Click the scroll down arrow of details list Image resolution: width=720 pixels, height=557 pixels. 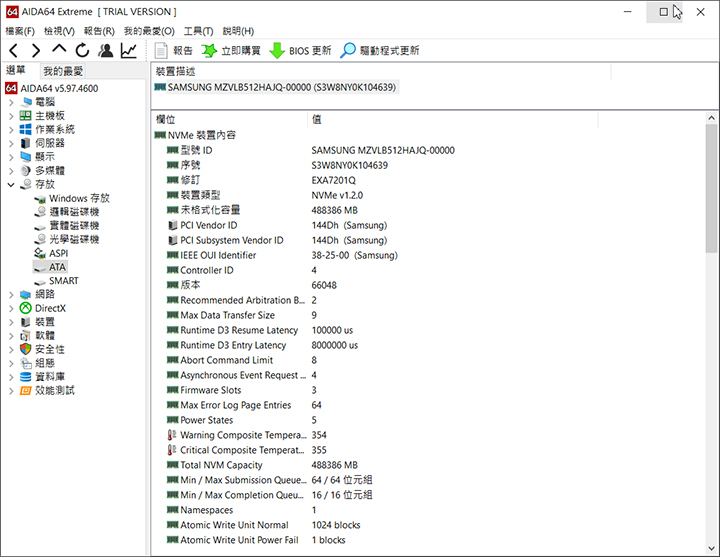(711, 548)
